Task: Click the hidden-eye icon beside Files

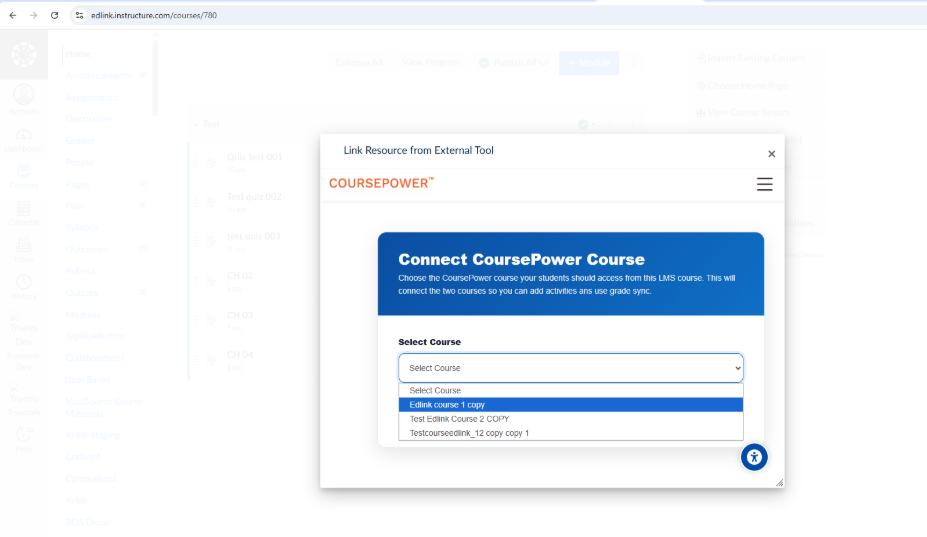Action: click(142, 205)
